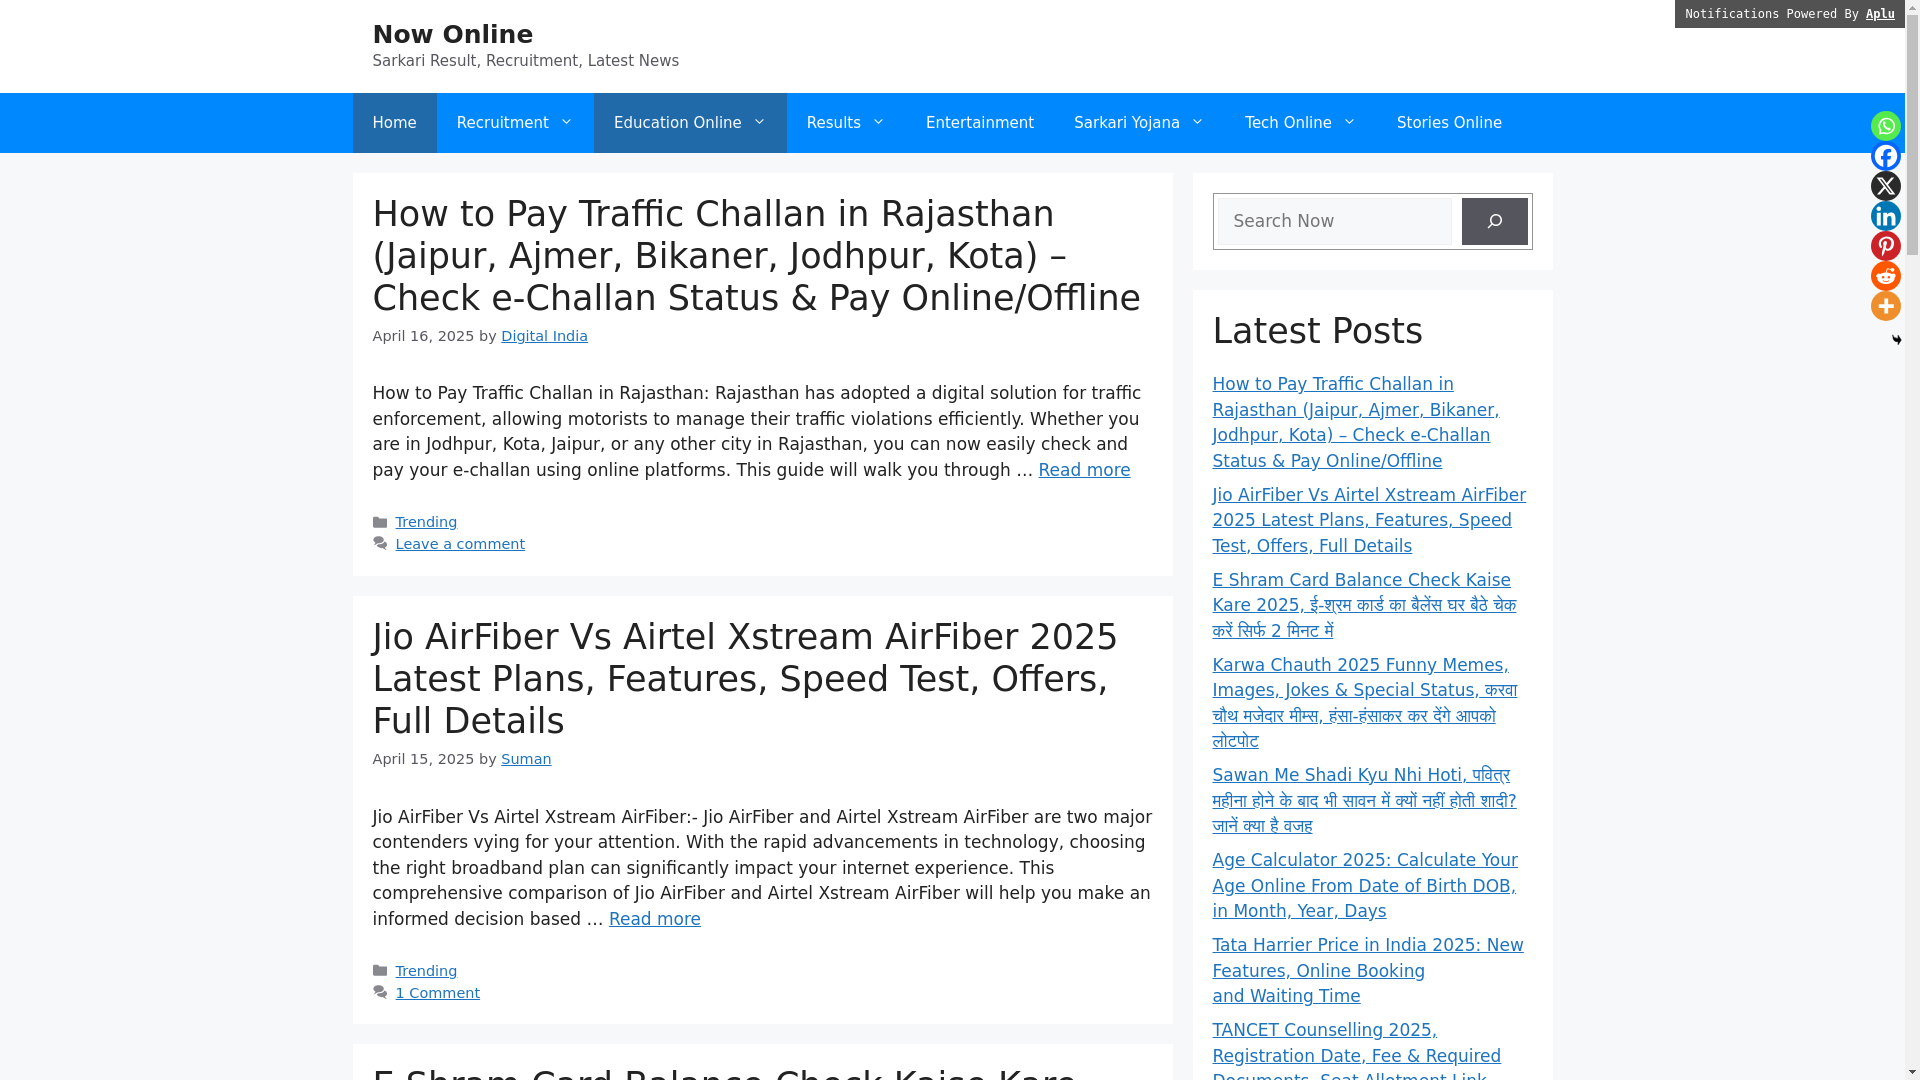The width and height of the screenshot is (1920, 1080).
Task: Submit search with magnifier button
Action: [x=1494, y=221]
